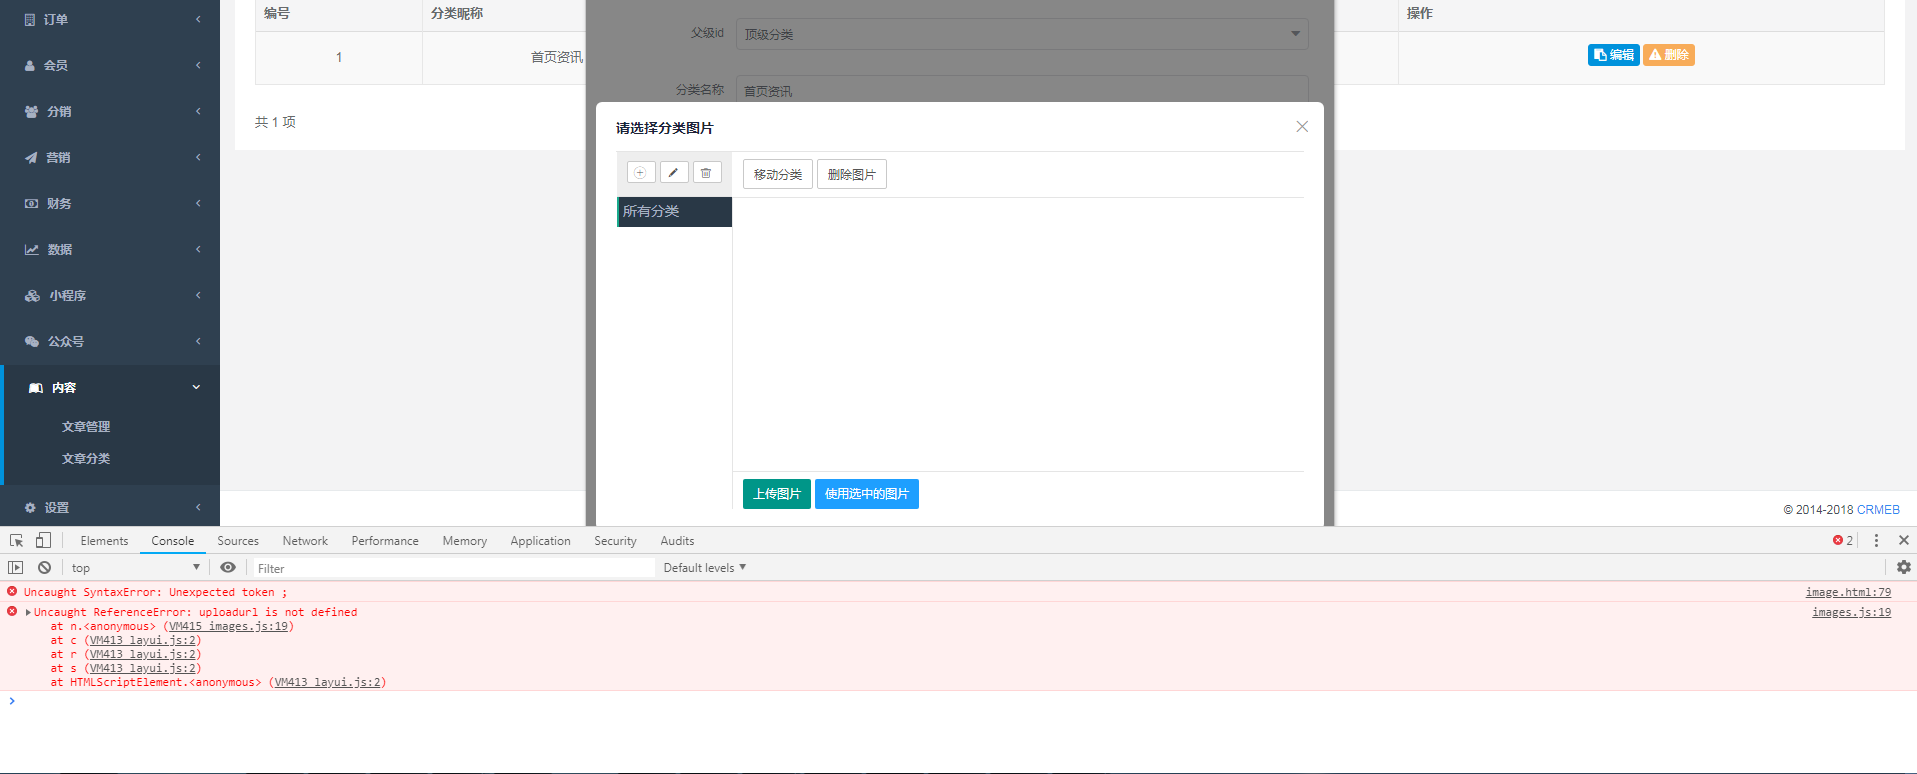Image resolution: width=1917 pixels, height=774 pixels.
Task: Toggle the DevTools device toolbar icon
Action: click(x=43, y=540)
